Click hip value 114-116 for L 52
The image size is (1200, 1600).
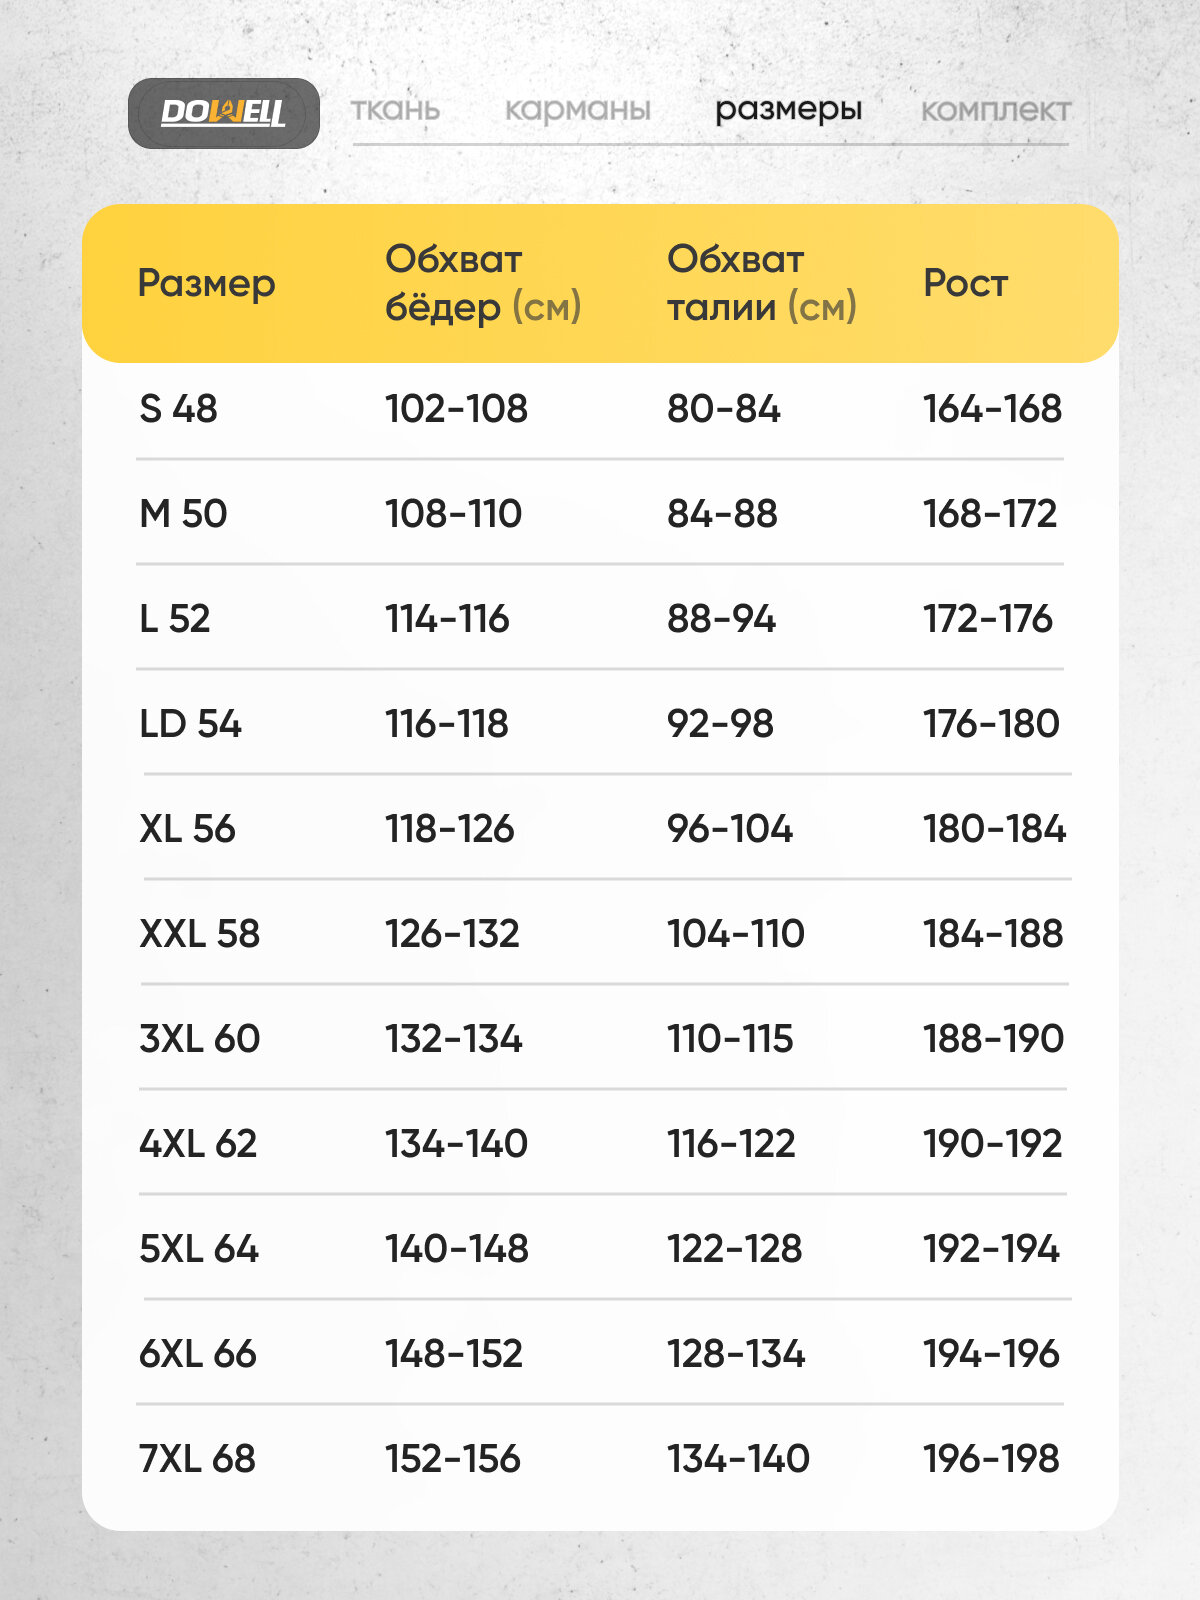(x=447, y=618)
